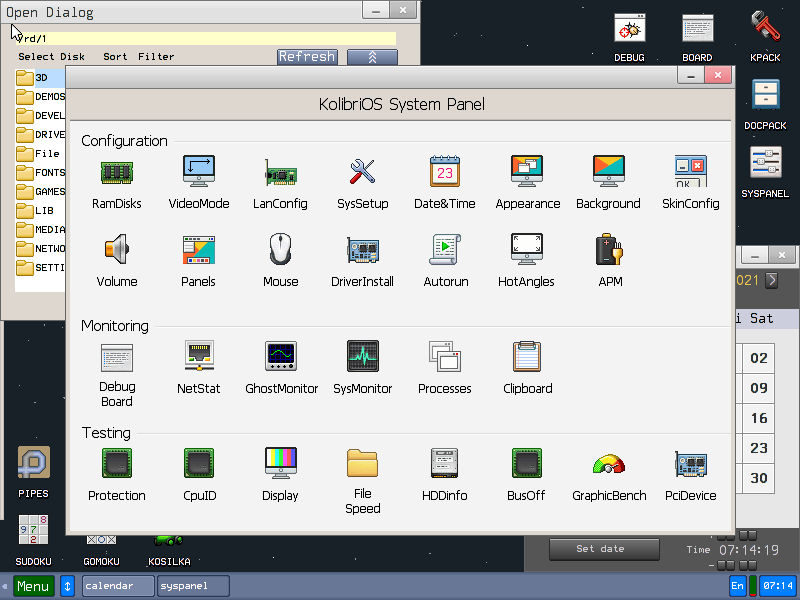
Task: Select the 3D folder in Open Dialog
Action: point(40,78)
